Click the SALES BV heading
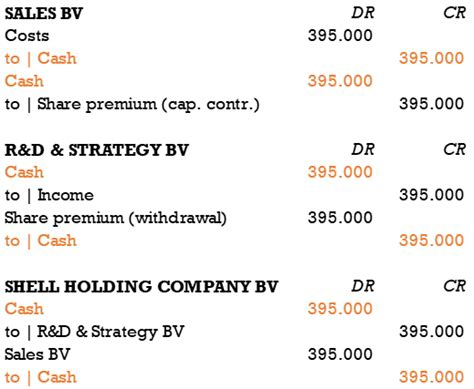Viewport: 474px width, 389px height. coord(44,13)
